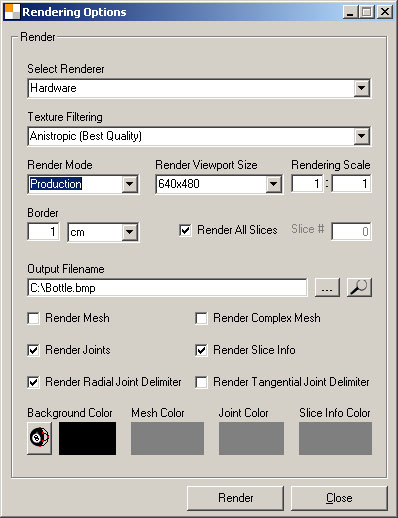Expand the Render Viewport Size dropdown arrow
The height and width of the screenshot is (518, 398).
coord(273,184)
